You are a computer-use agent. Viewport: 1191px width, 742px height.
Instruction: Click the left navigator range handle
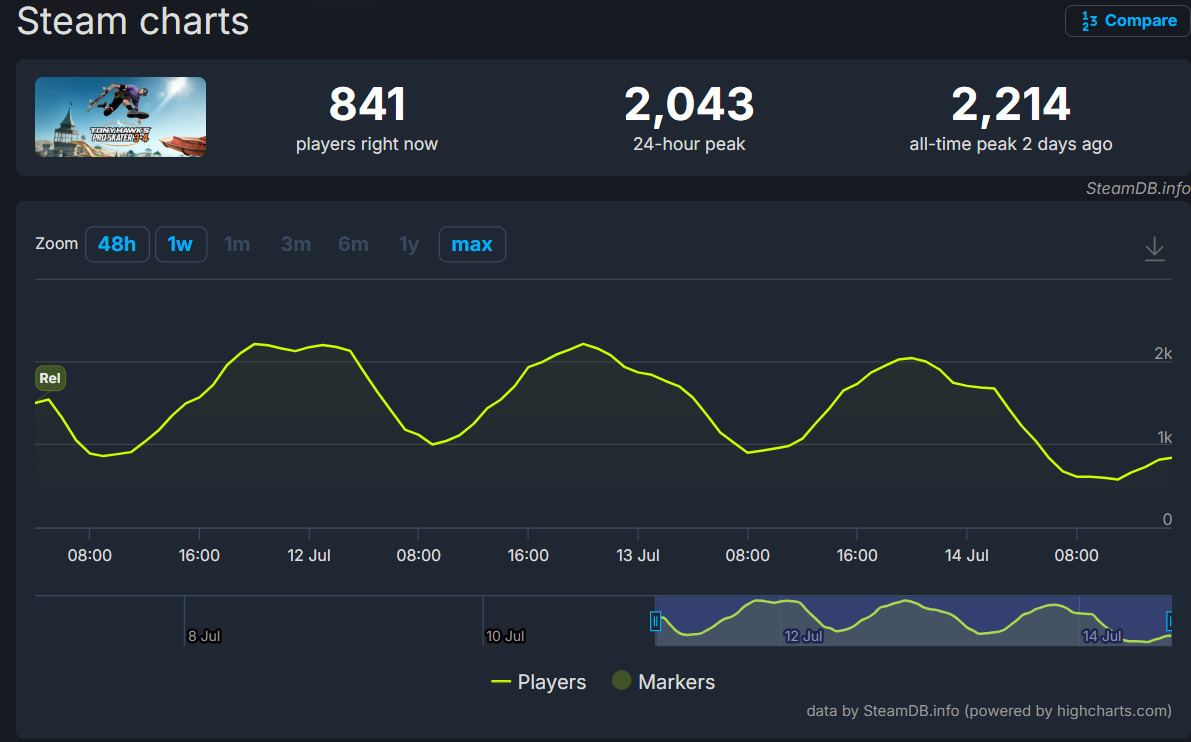[x=656, y=621]
